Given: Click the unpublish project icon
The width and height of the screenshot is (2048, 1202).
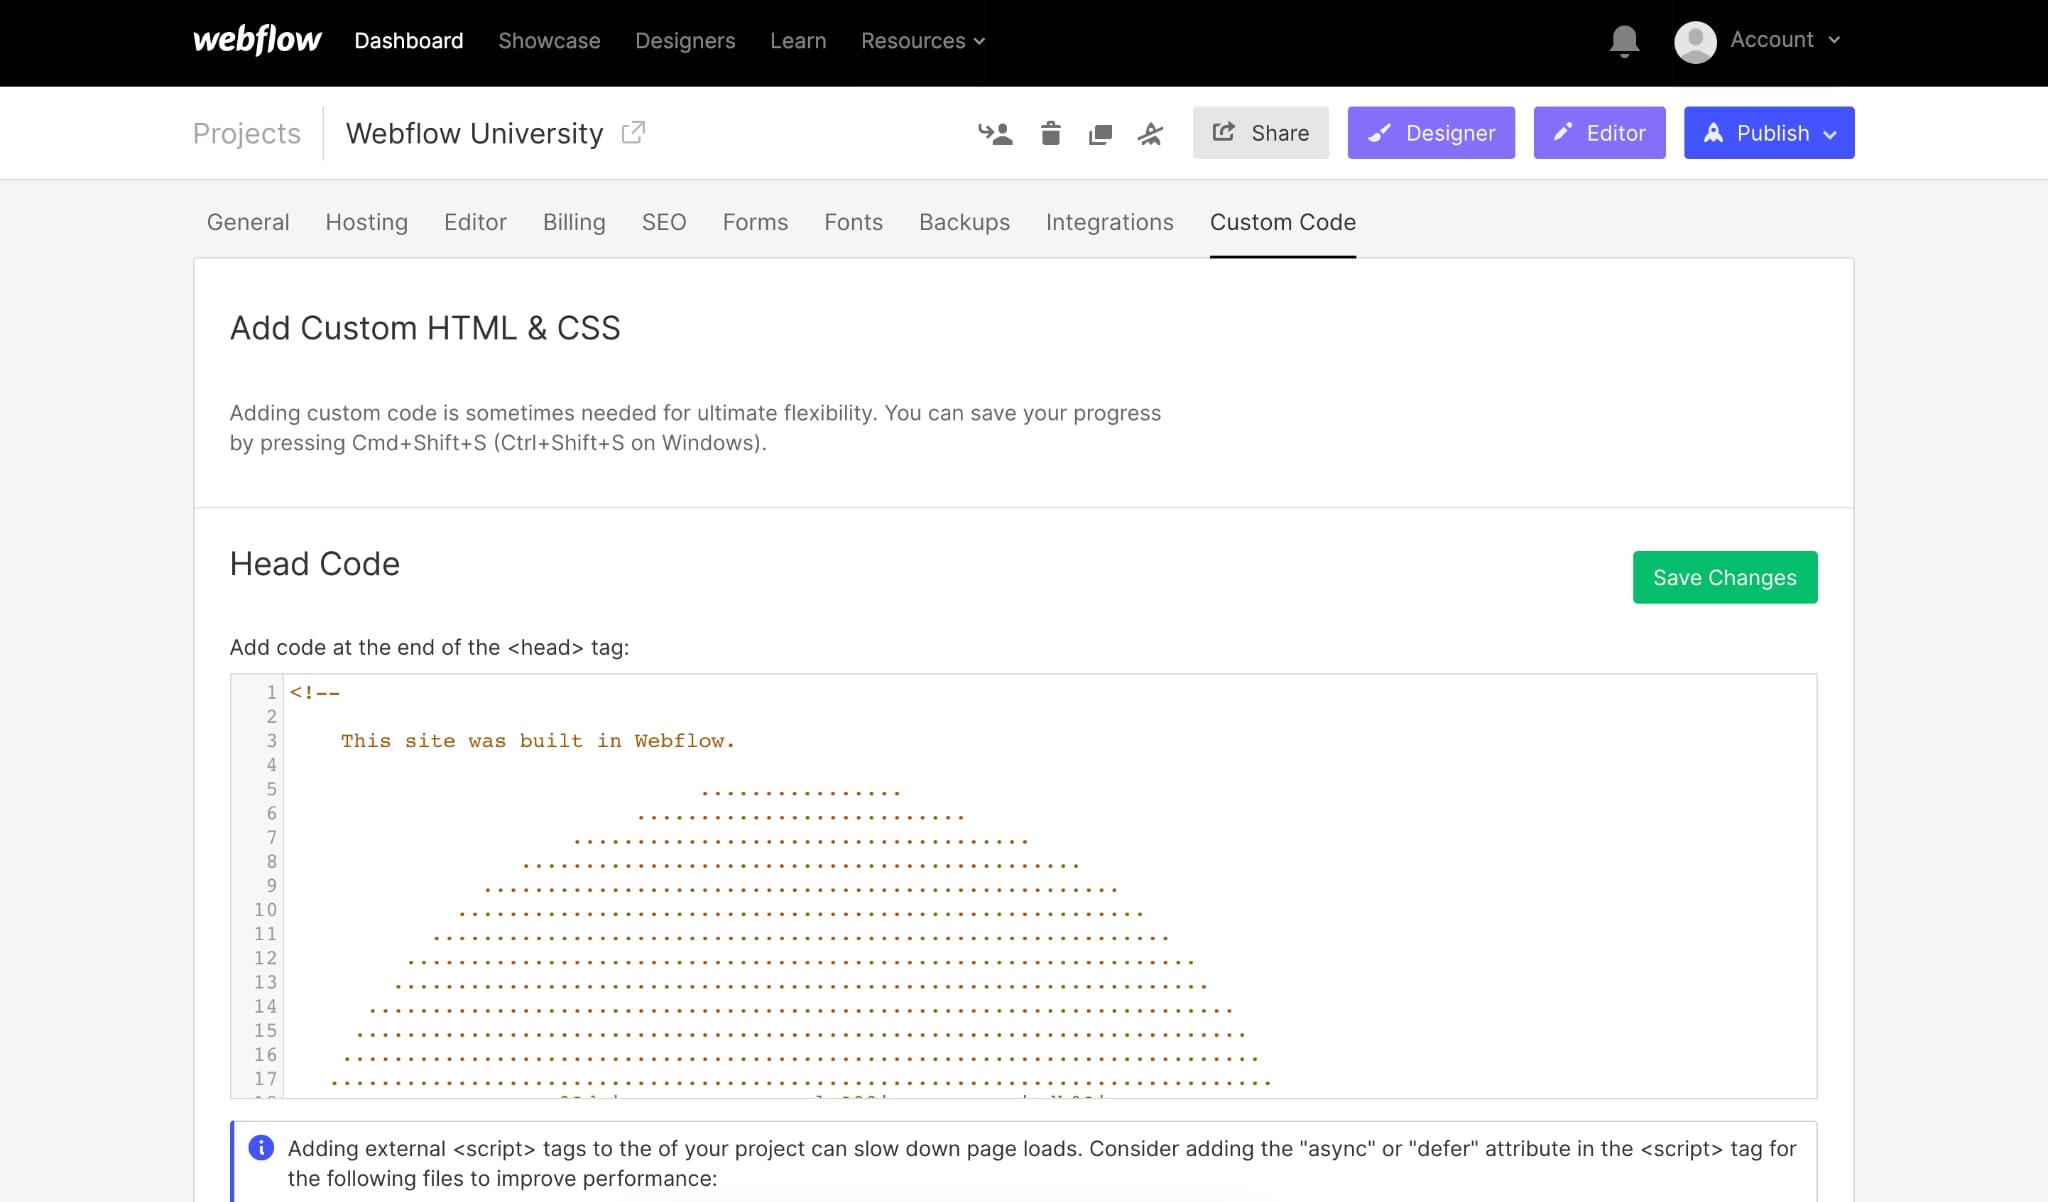Looking at the screenshot, I should pyautogui.click(x=1150, y=133).
